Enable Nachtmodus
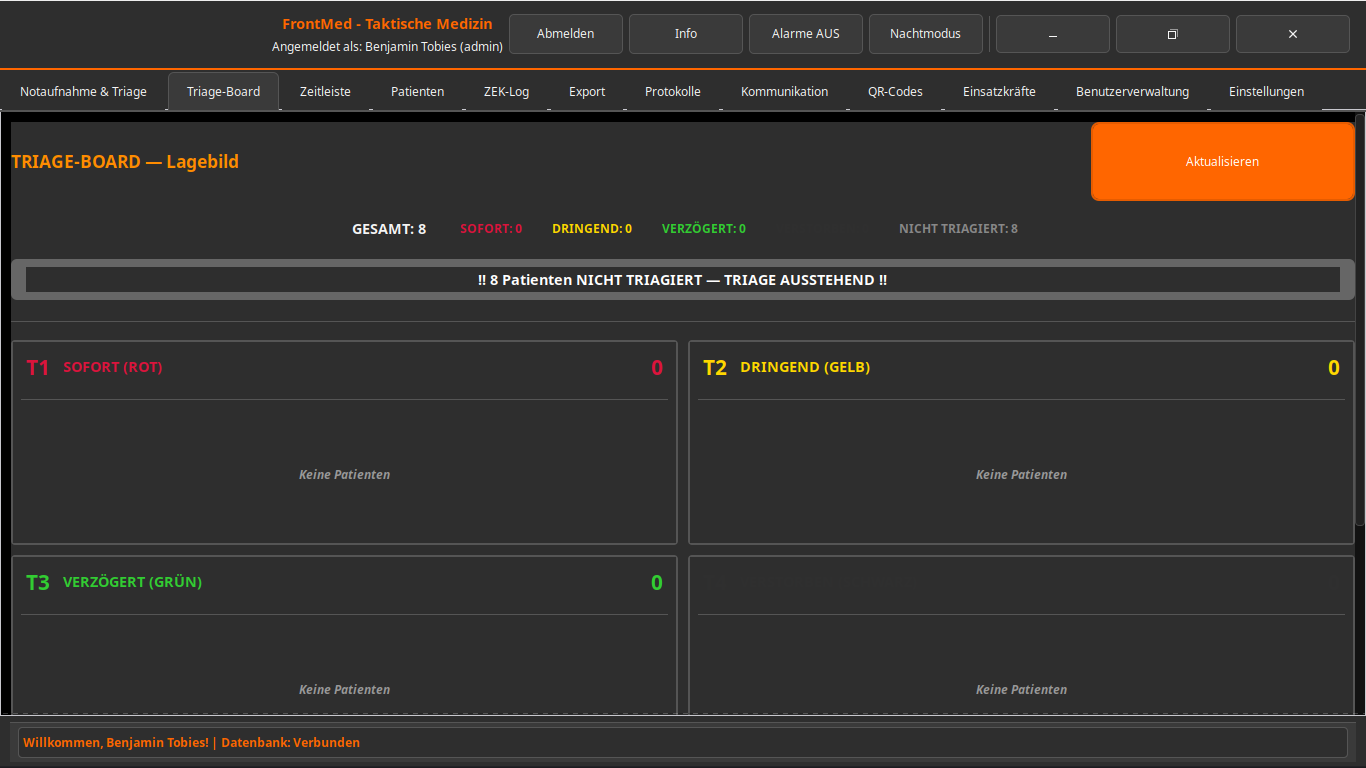 pos(925,34)
